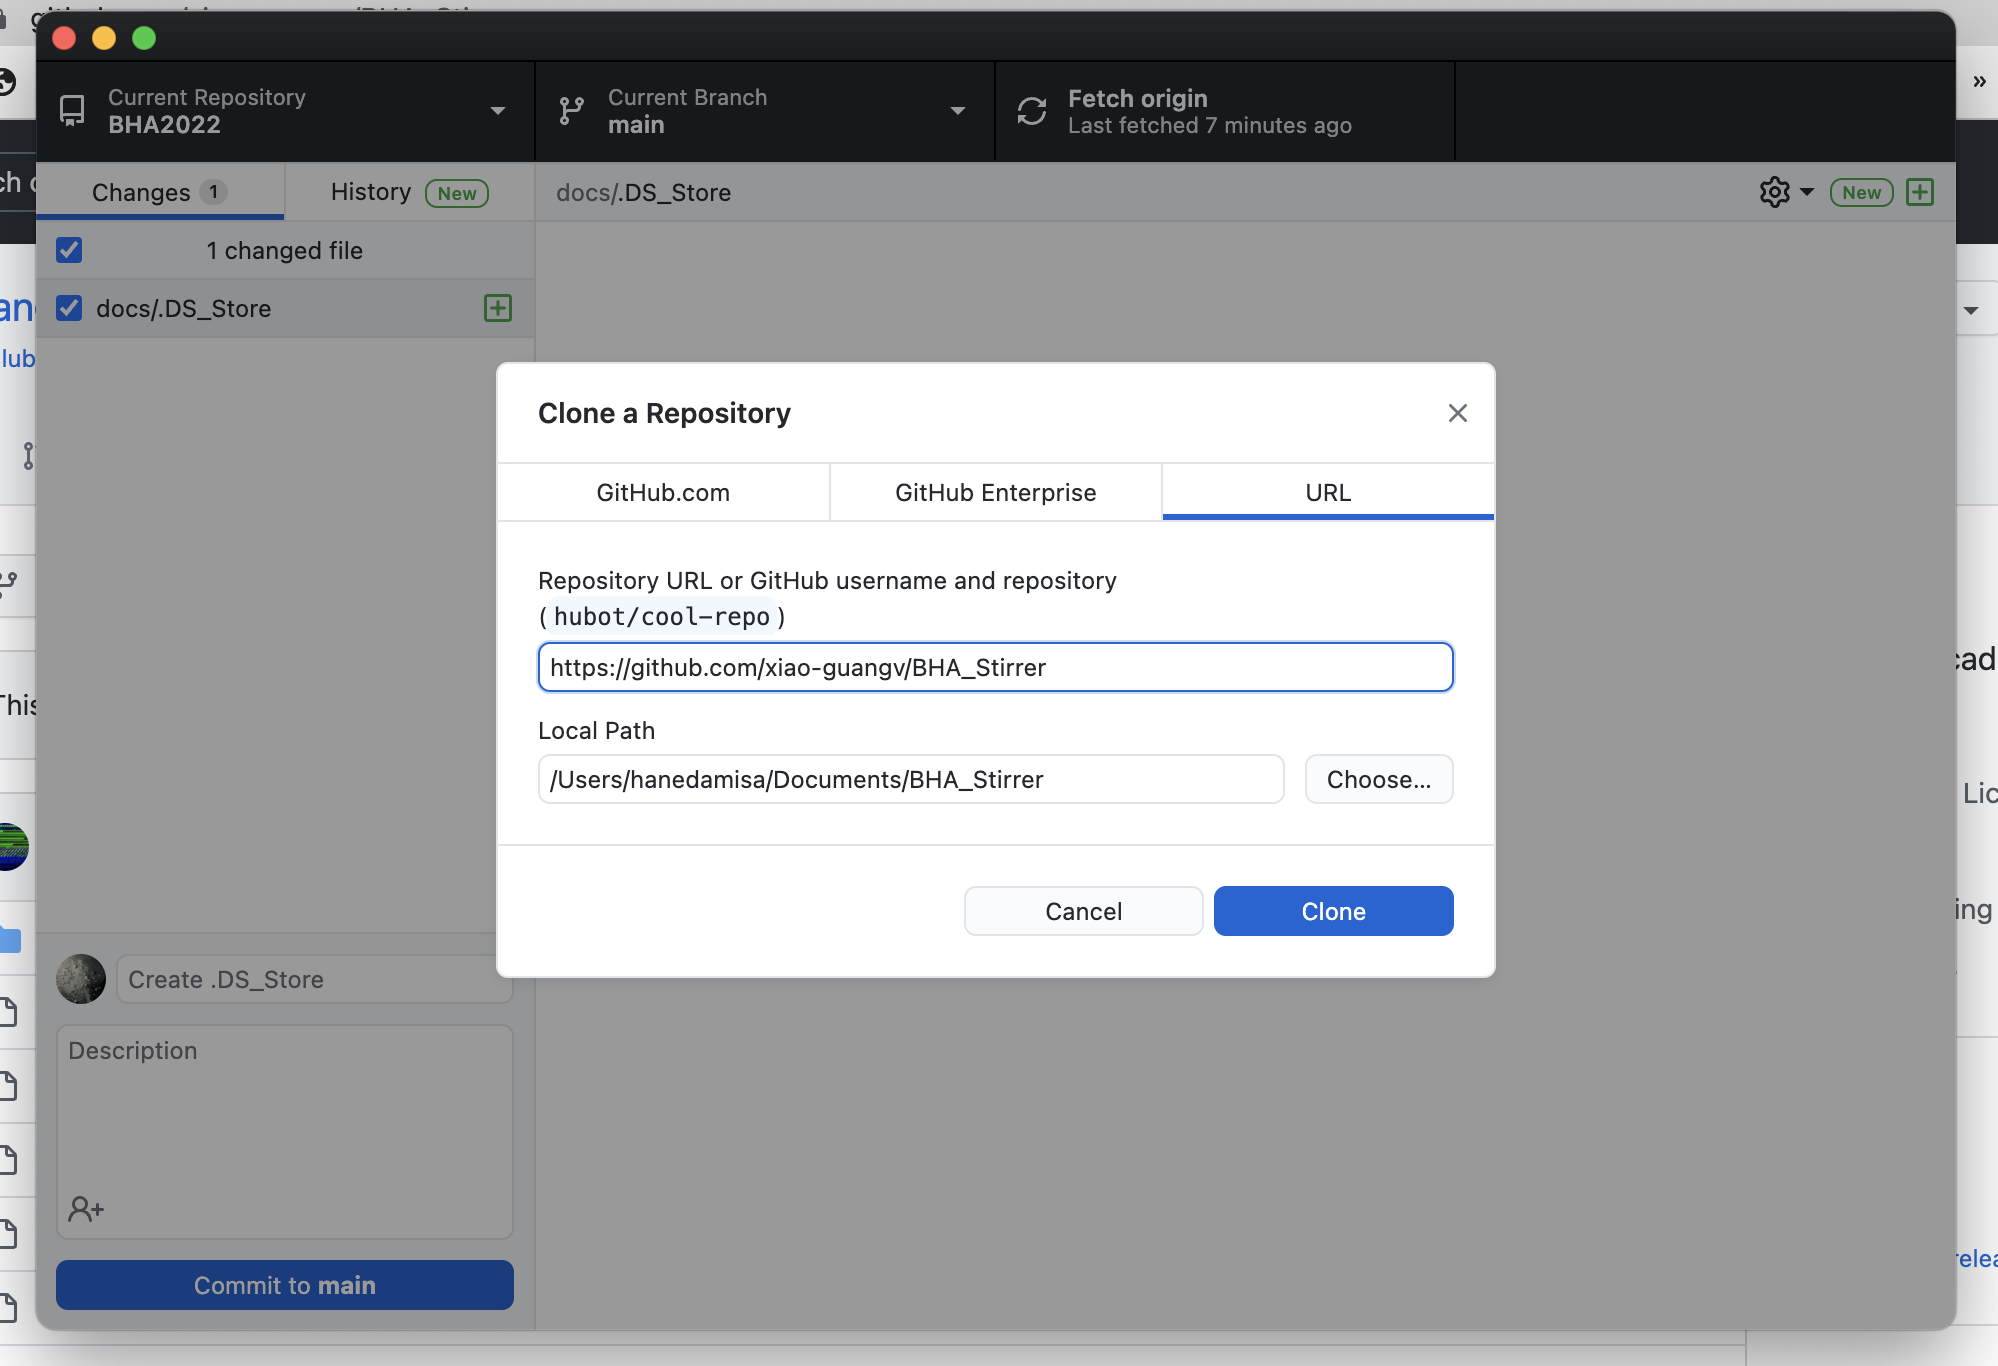Toggle the all changed files checkbox
The height and width of the screenshot is (1366, 1998).
(x=69, y=250)
